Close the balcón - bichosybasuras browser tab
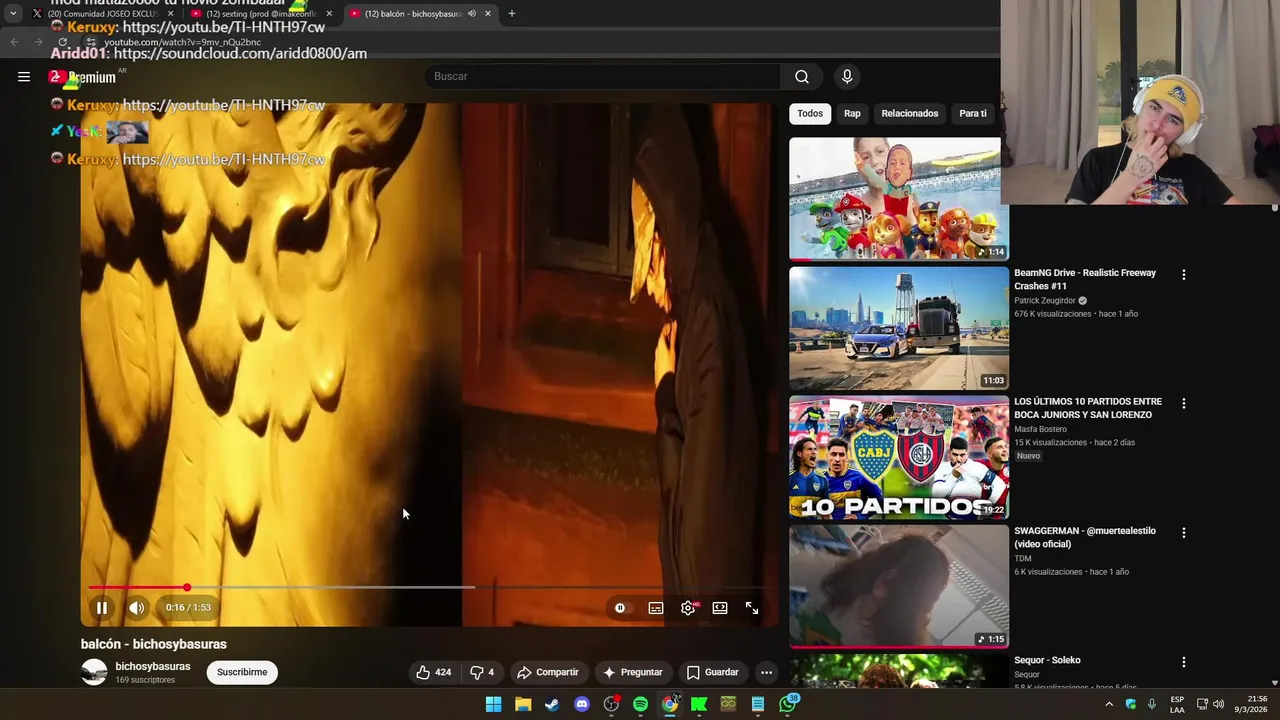 (x=488, y=14)
